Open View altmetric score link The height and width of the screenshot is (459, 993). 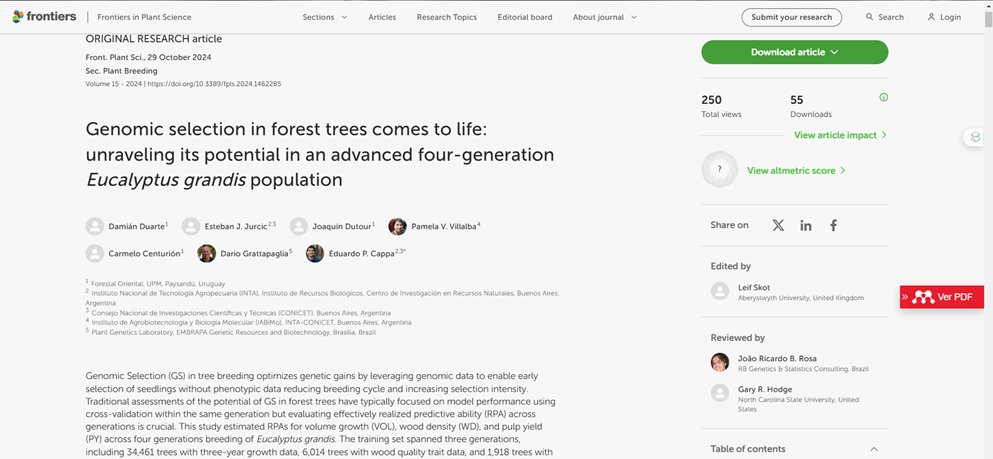tap(796, 170)
